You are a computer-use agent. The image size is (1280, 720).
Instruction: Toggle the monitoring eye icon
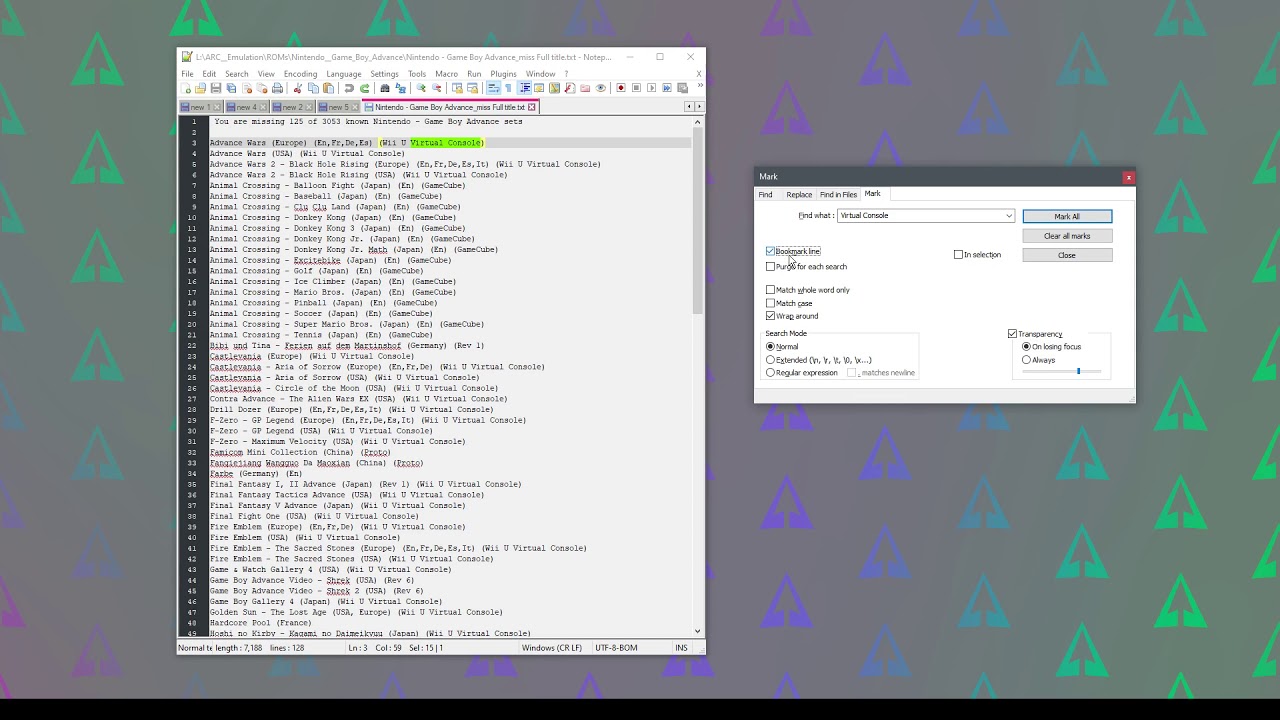pos(600,88)
